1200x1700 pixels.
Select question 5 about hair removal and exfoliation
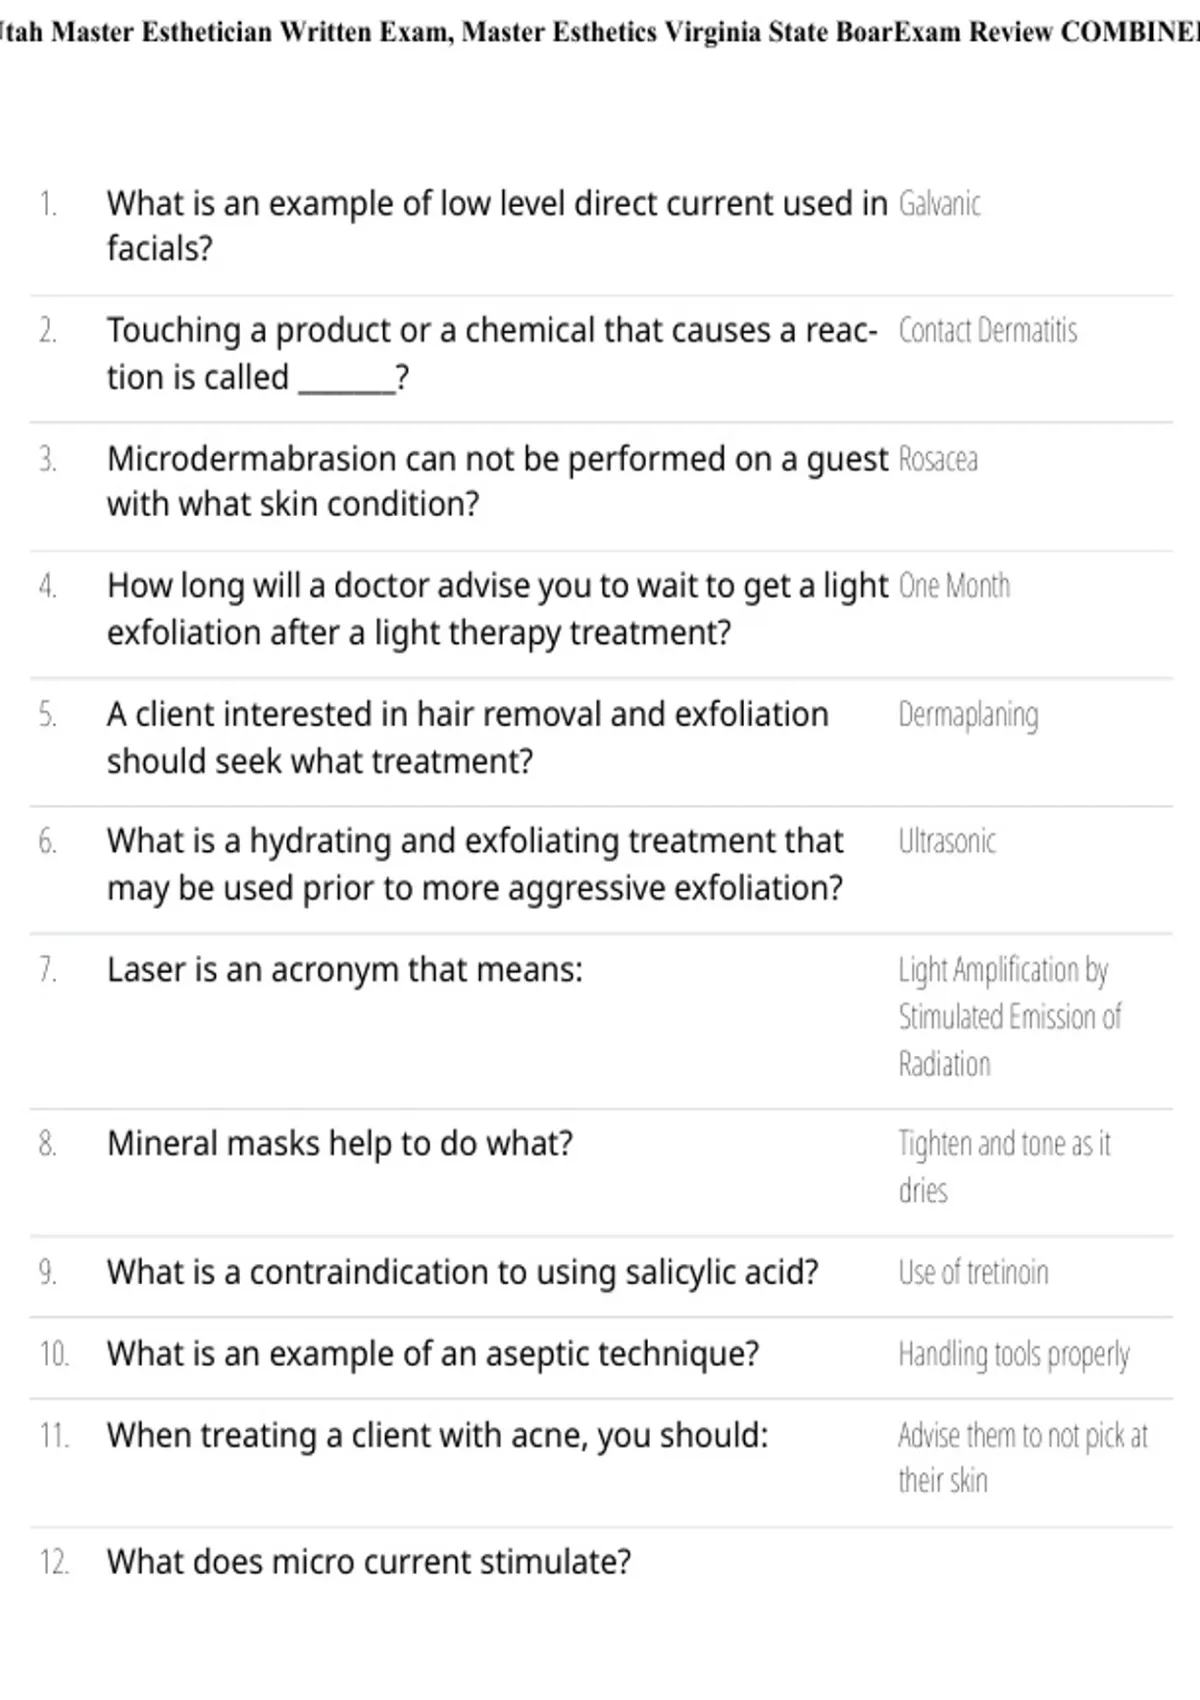(468, 738)
